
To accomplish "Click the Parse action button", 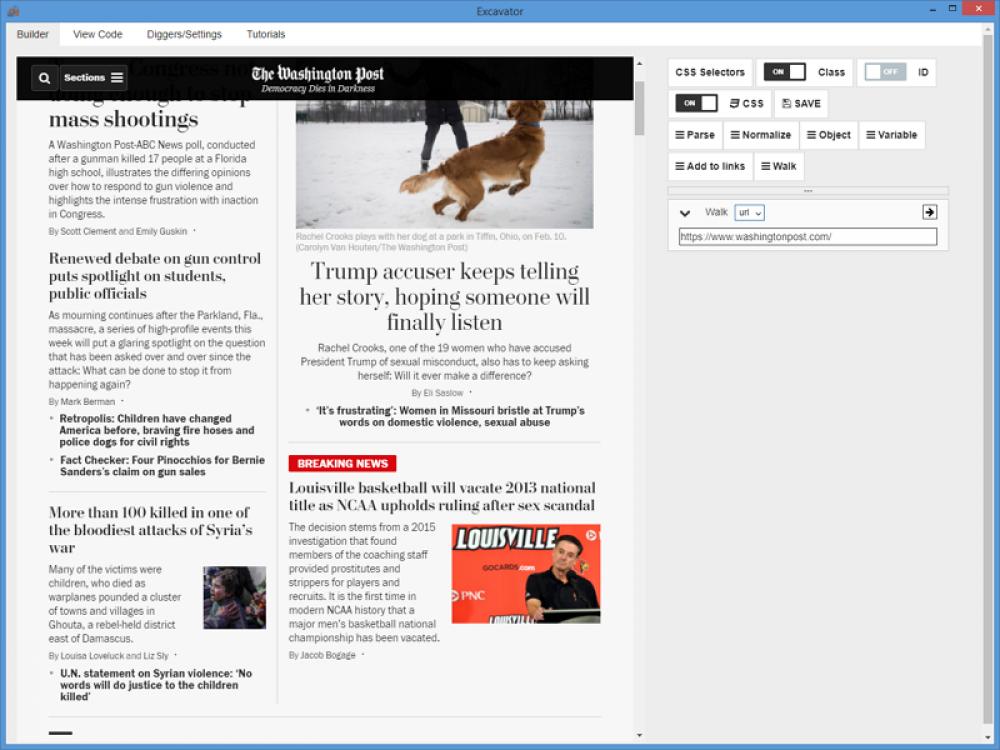I will [695, 135].
